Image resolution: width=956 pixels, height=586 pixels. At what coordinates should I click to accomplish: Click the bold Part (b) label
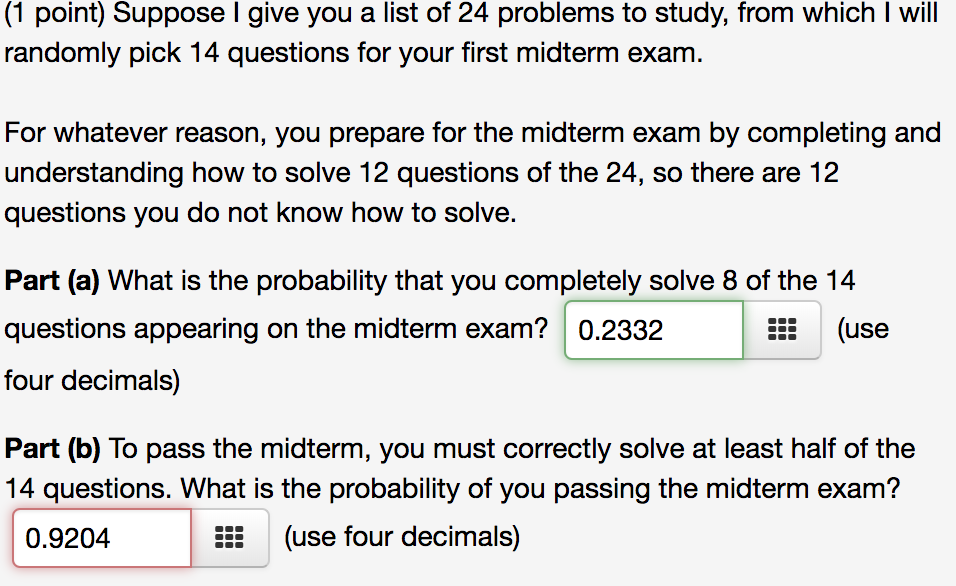[x=52, y=449]
